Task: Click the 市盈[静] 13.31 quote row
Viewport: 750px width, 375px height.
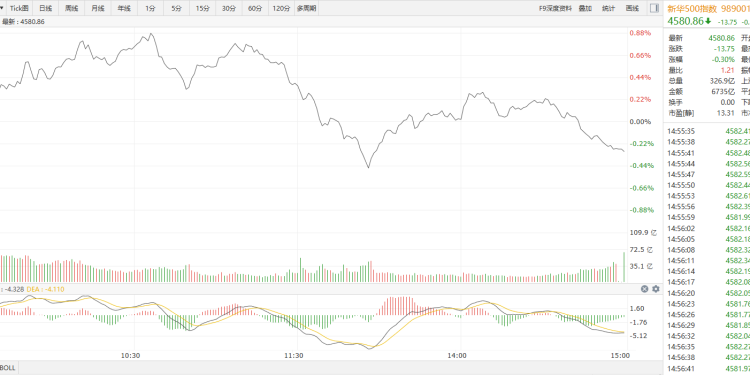Action: (x=702, y=113)
